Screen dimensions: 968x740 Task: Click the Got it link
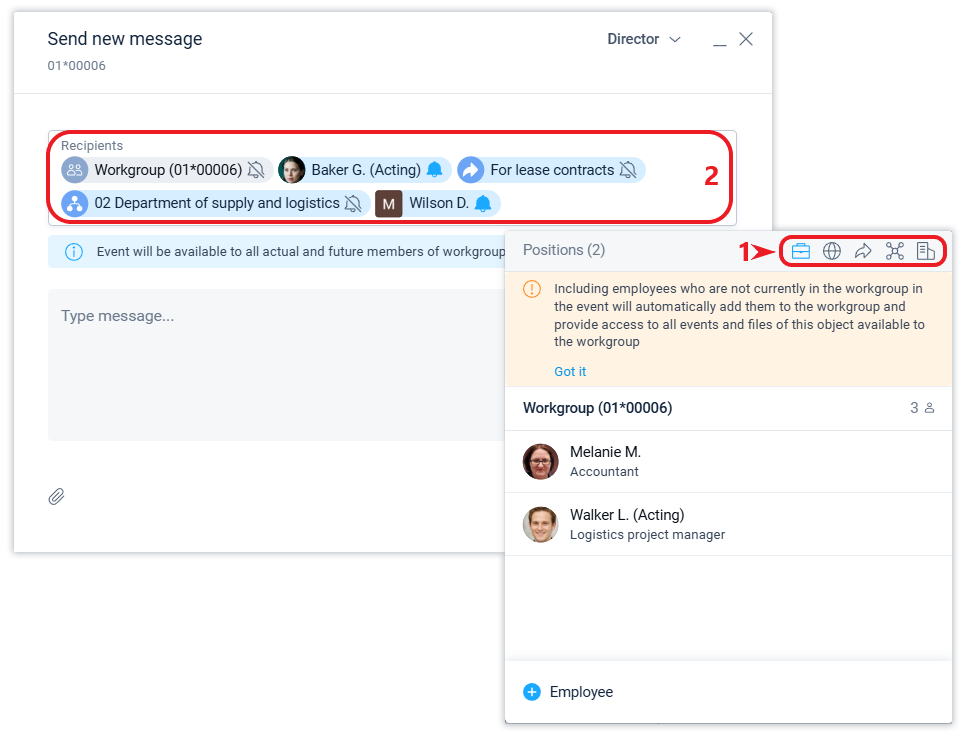pyautogui.click(x=570, y=371)
